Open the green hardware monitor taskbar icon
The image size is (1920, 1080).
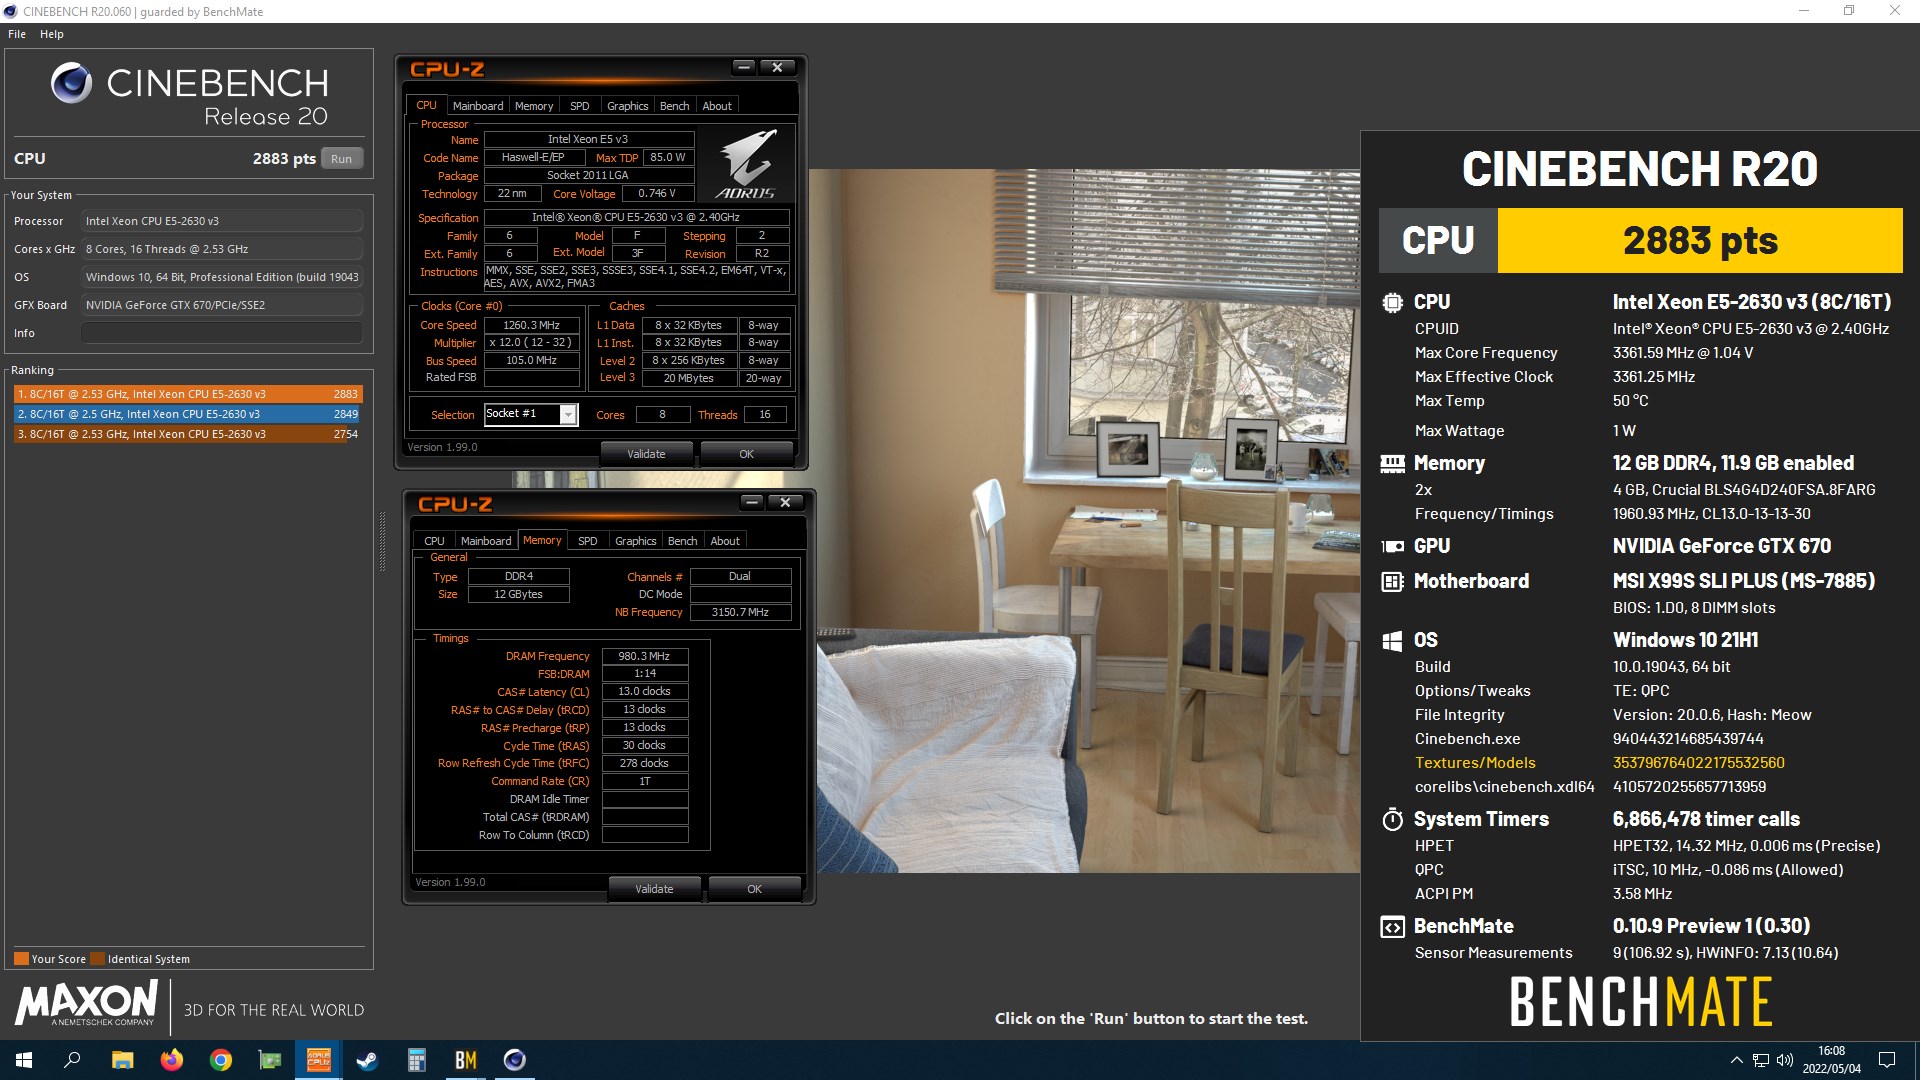click(x=270, y=1060)
